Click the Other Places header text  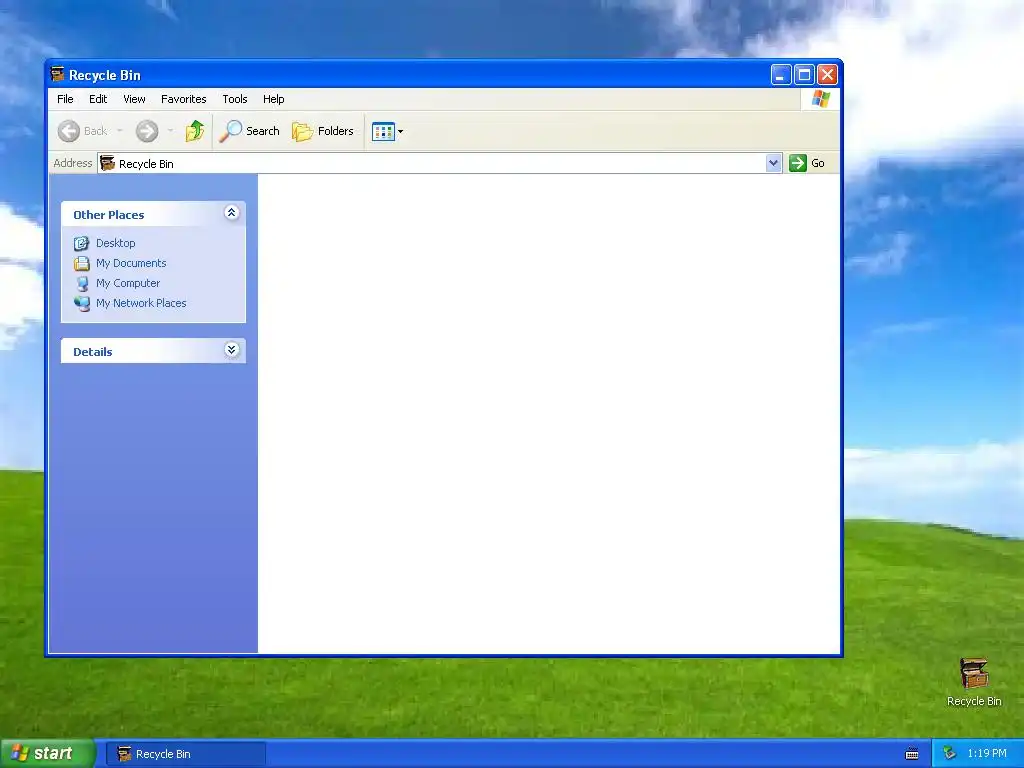(108, 215)
